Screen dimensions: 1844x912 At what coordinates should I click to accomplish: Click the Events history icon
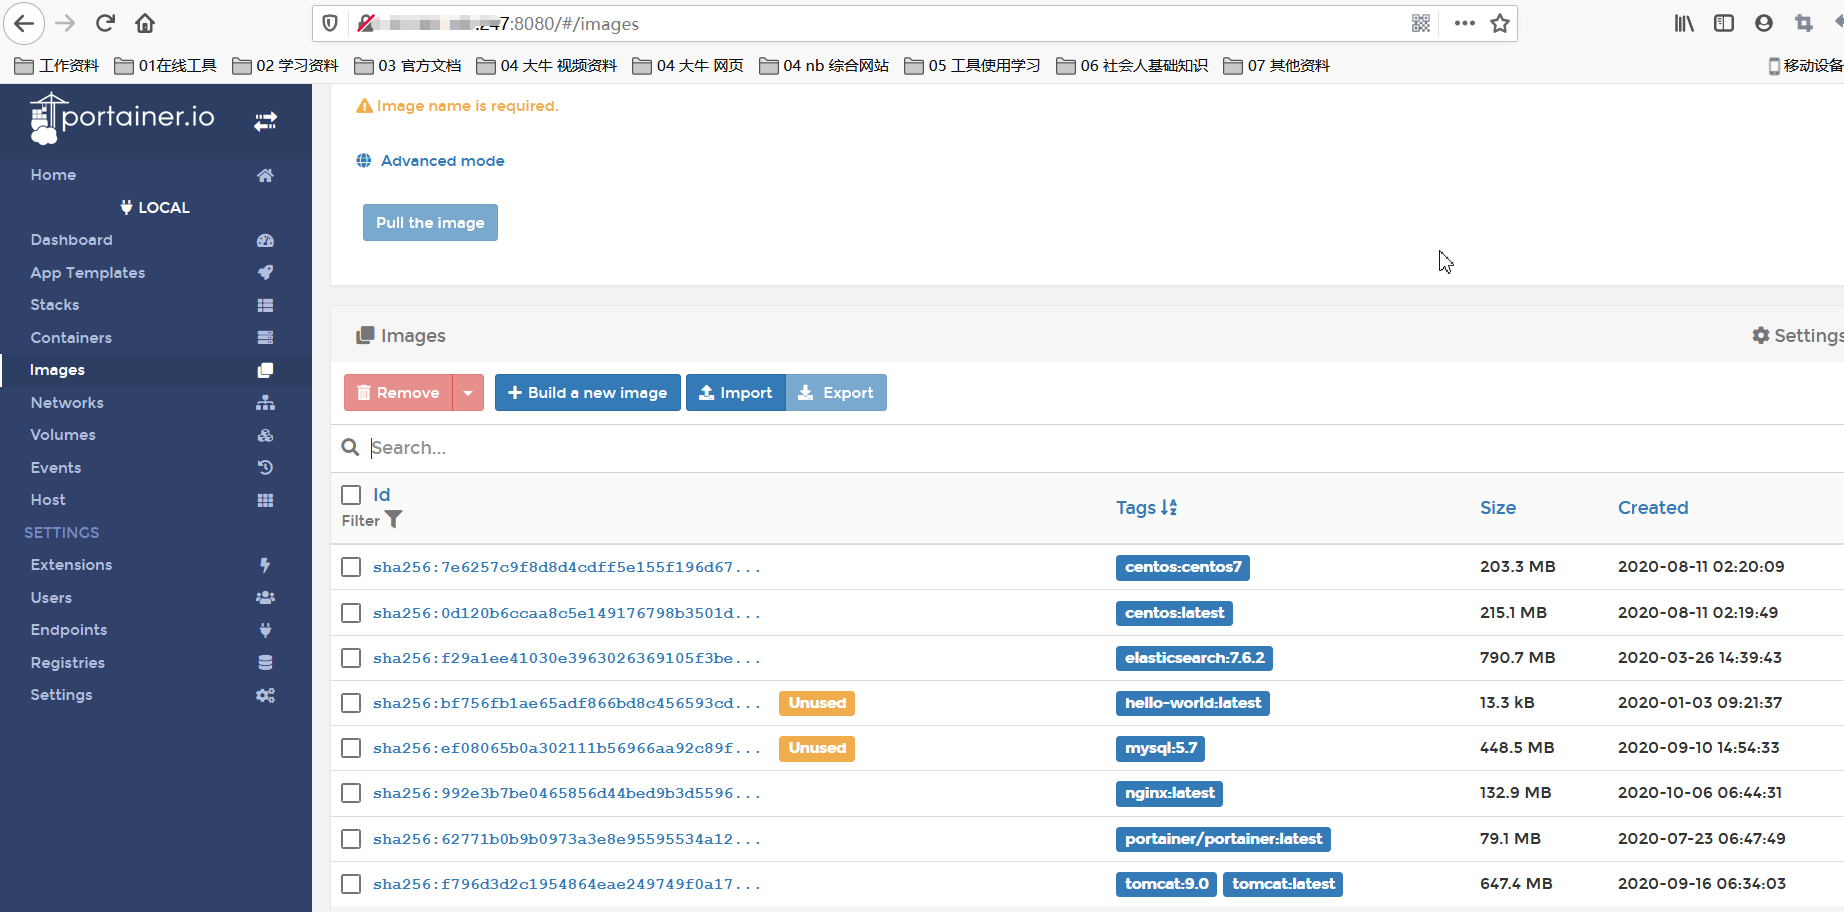[265, 467]
